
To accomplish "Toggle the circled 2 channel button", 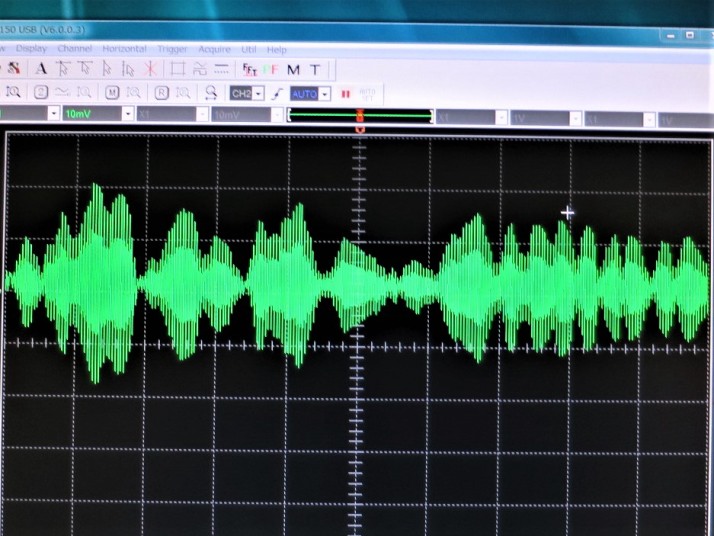I will pos(41,93).
